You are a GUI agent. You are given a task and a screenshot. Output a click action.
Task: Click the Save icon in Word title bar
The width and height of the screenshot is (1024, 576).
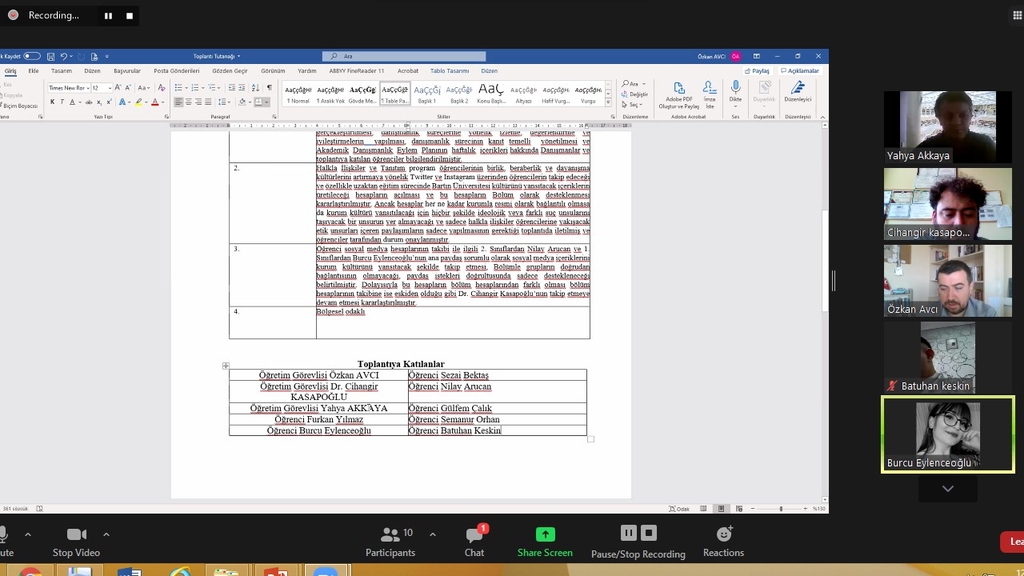(50, 56)
